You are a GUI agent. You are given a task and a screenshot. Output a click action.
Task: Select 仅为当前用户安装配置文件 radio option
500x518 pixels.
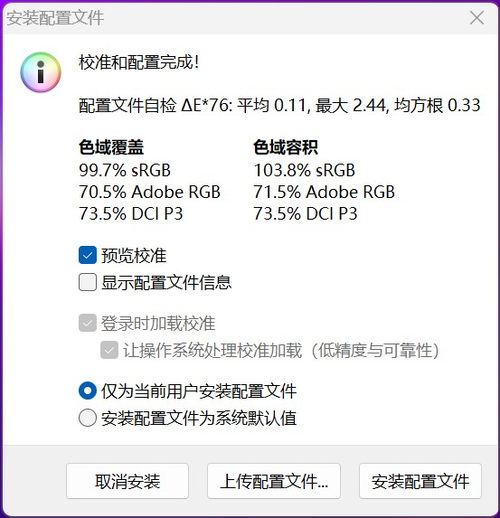(88, 391)
